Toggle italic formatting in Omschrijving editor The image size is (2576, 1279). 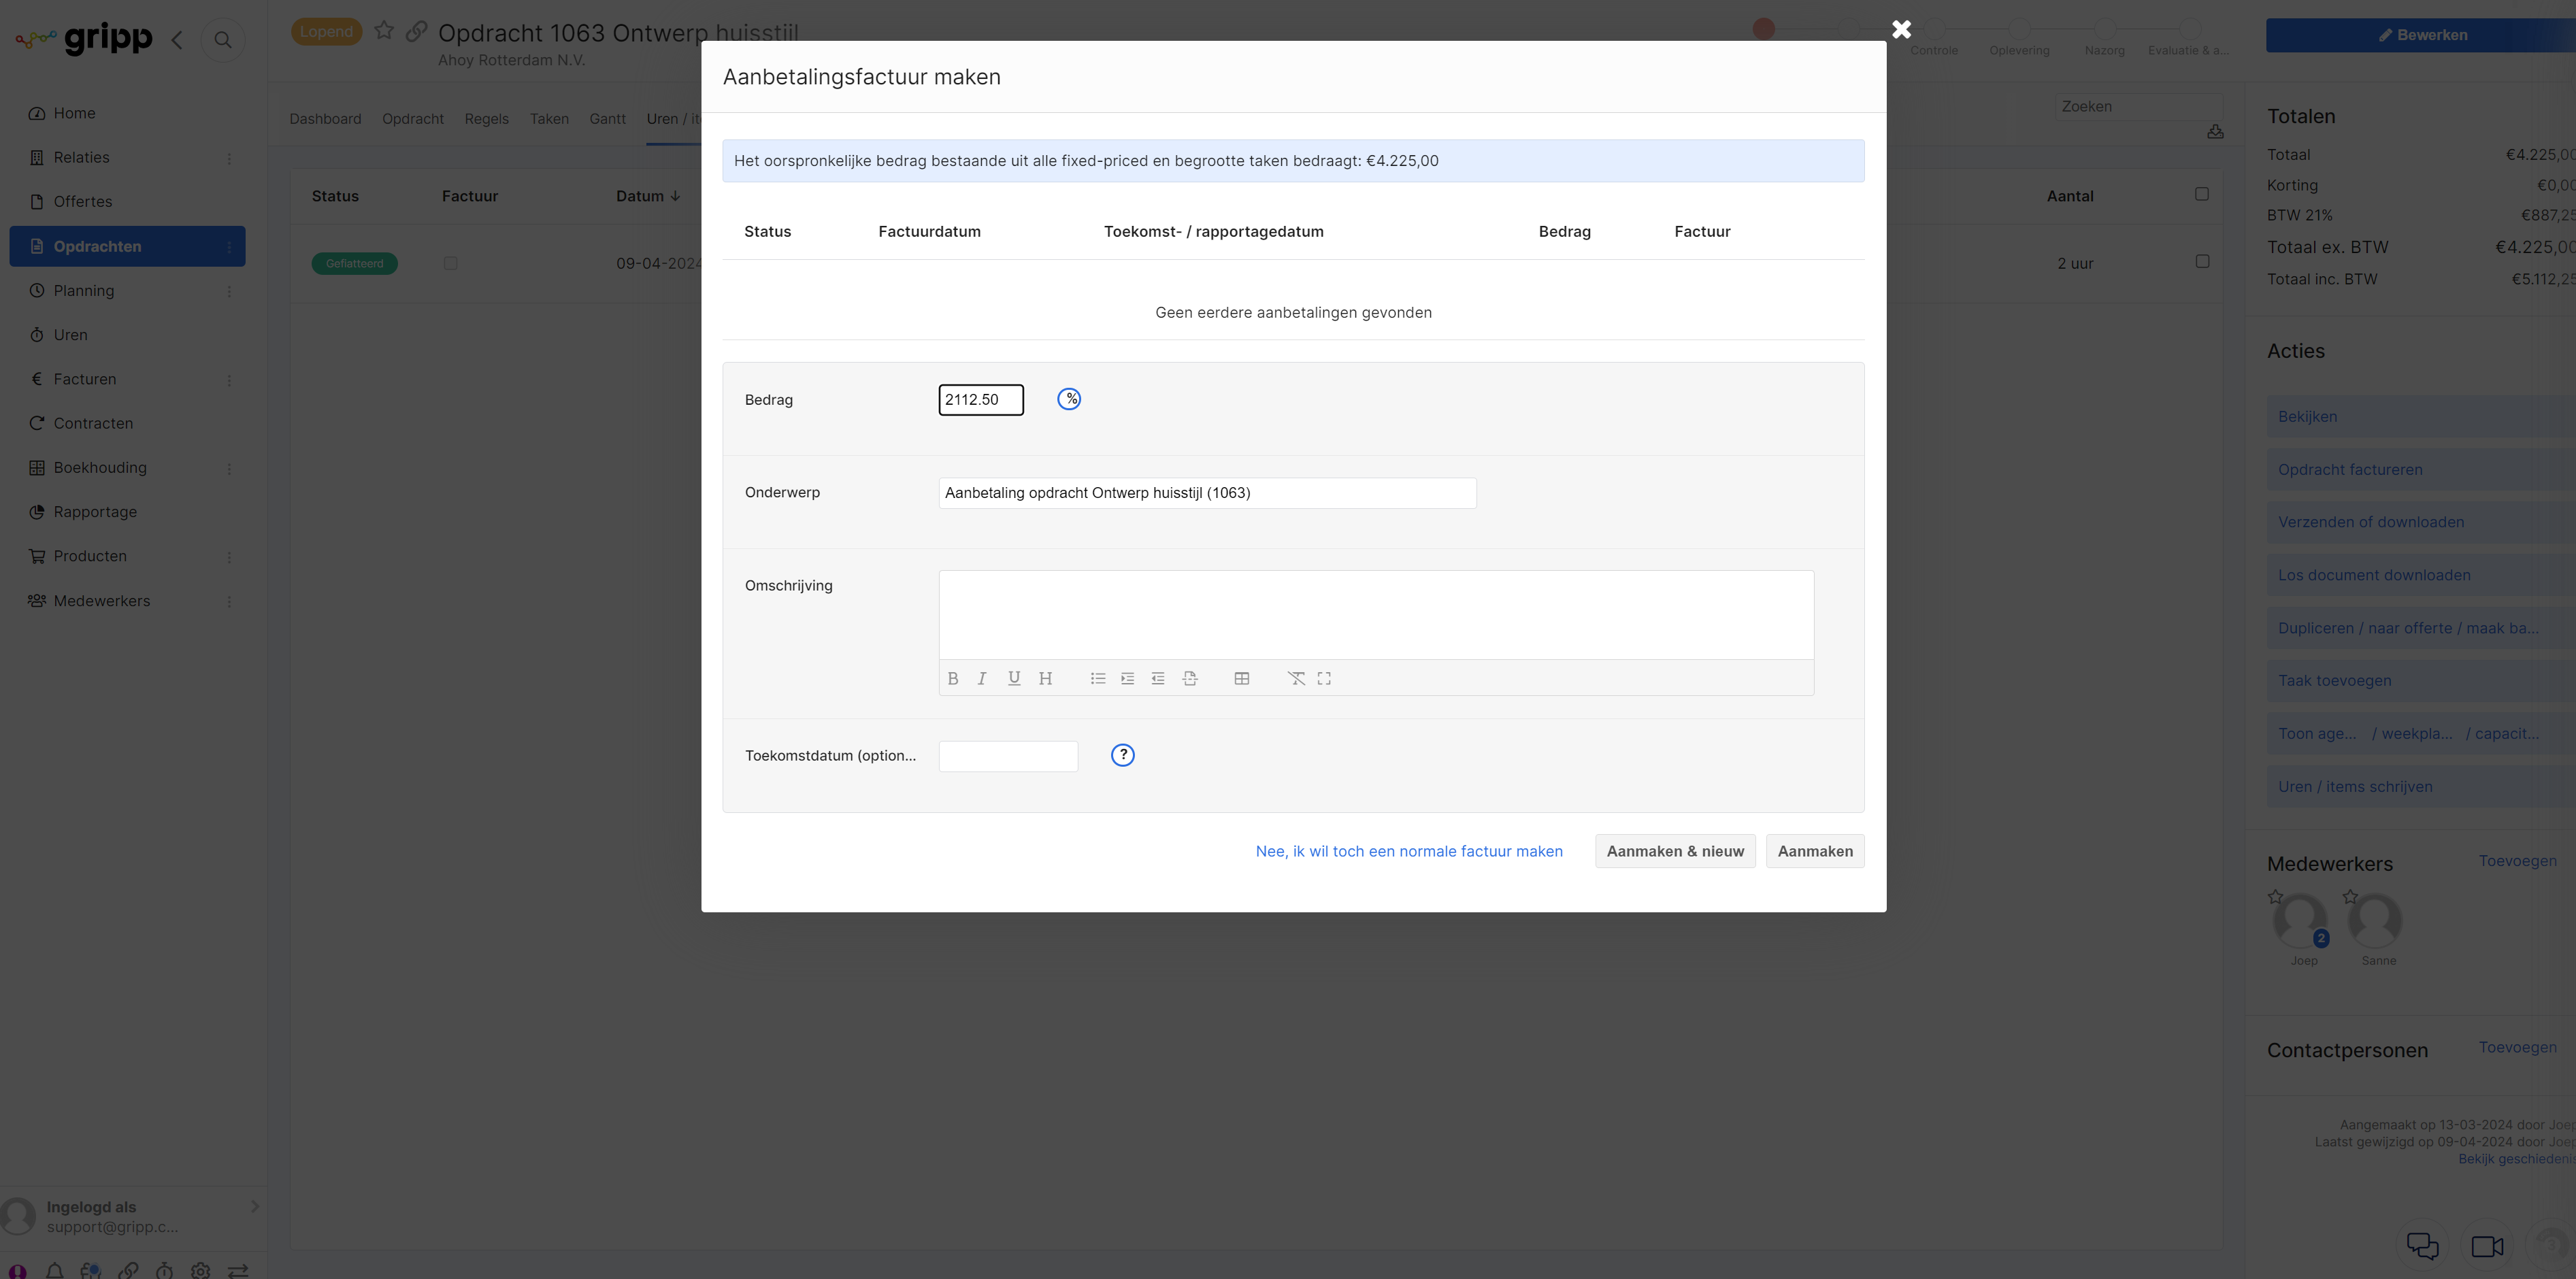[x=982, y=678]
